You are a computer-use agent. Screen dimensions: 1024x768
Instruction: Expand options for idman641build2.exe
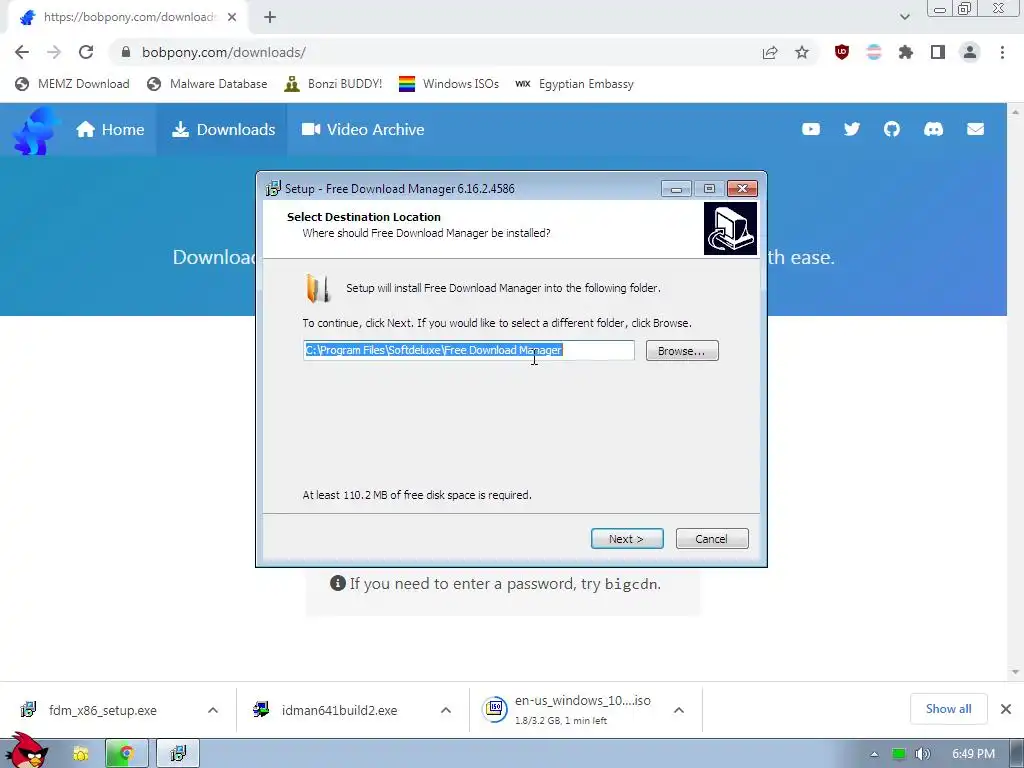[x=446, y=711]
